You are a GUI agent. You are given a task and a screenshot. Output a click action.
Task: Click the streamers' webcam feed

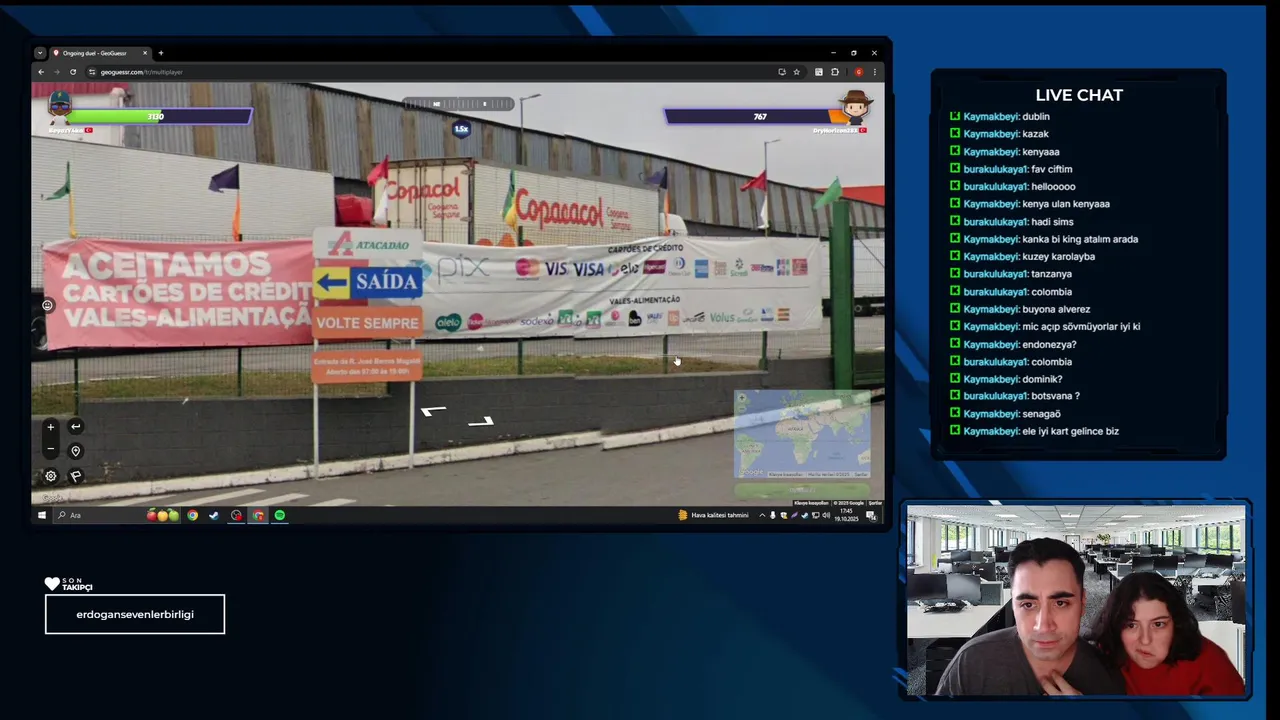tap(1077, 600)
